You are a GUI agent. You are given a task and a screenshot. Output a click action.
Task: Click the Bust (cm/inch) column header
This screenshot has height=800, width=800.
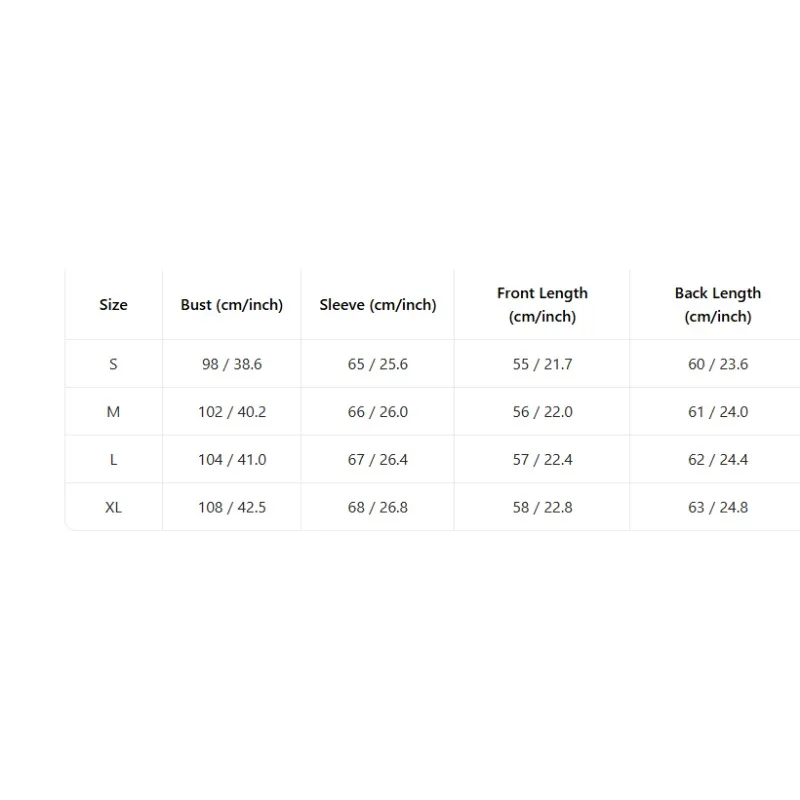232,305
